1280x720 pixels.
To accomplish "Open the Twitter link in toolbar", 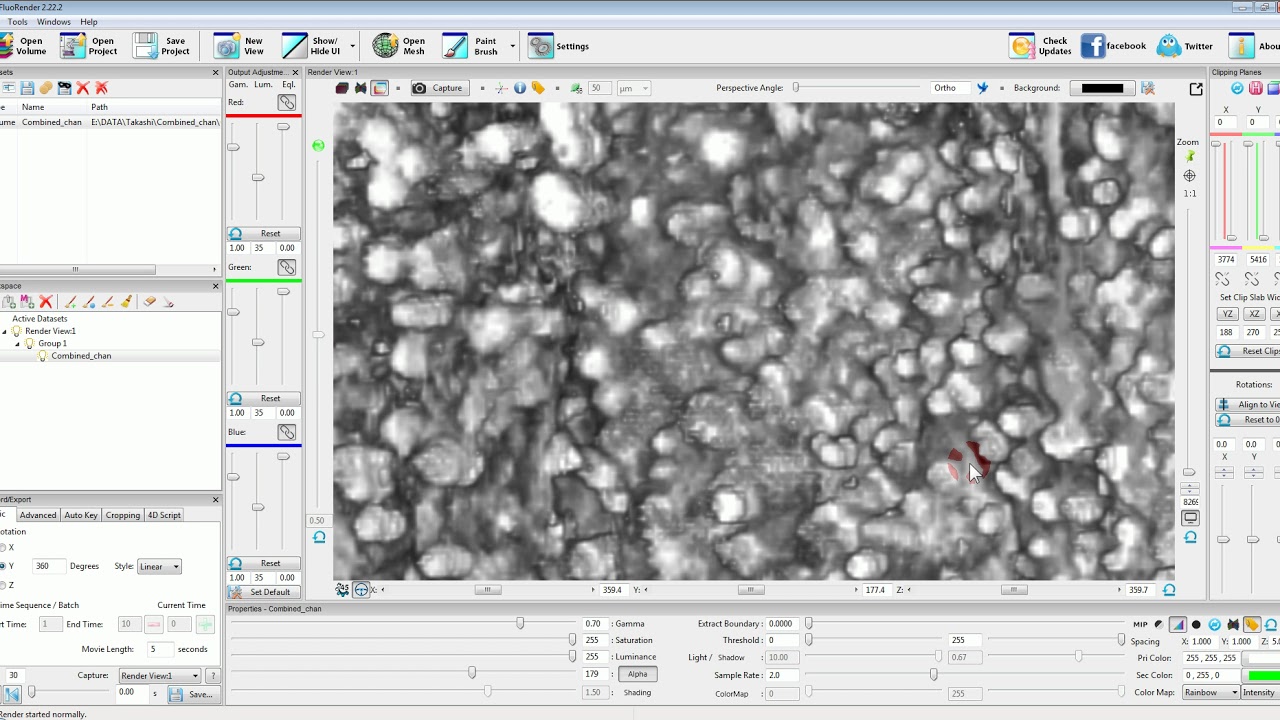I will pos(1185,46).
